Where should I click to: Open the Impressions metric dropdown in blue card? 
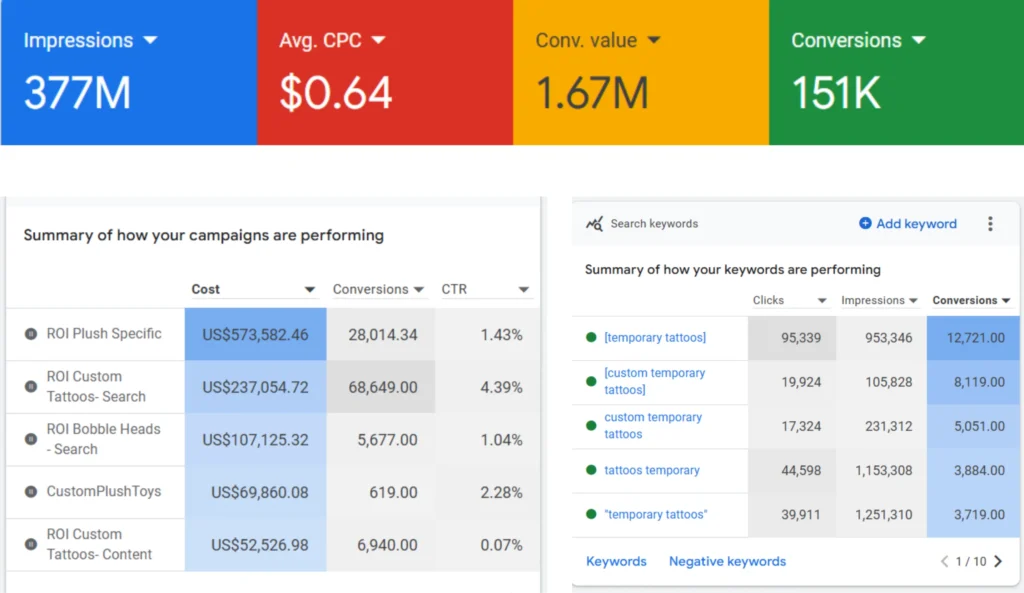(x=150, y=41)
